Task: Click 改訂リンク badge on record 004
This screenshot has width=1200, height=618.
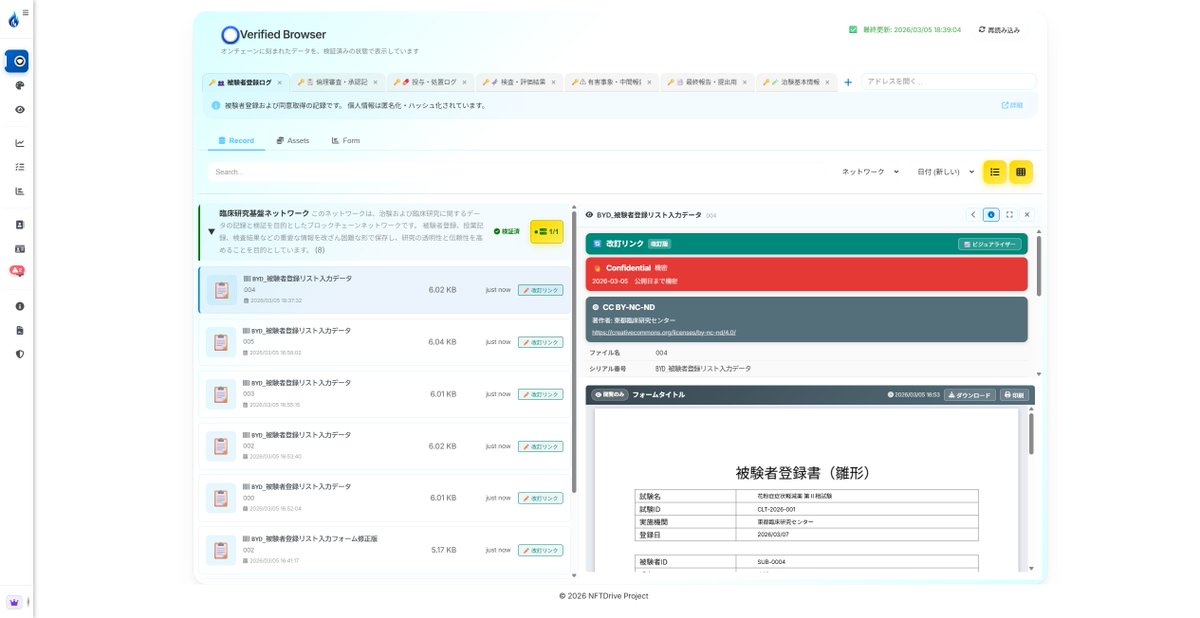Action: pyautogui.click(x=540, y=290)
